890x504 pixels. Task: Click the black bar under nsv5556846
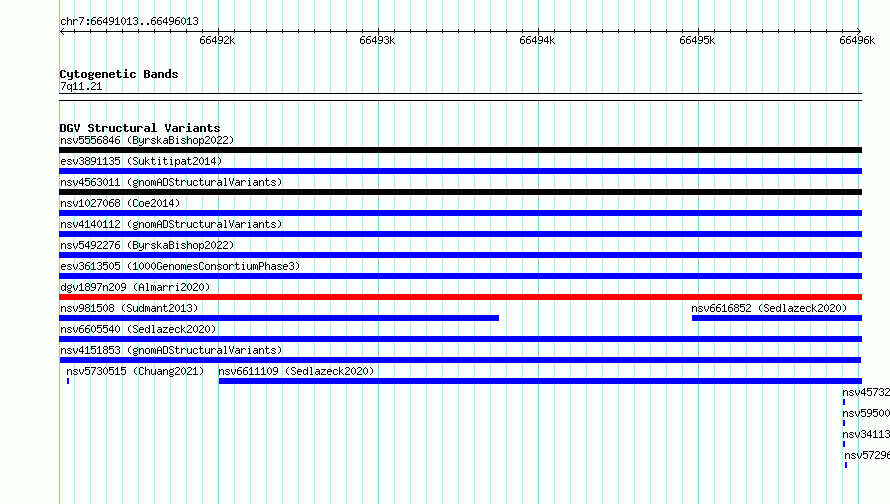point(460,150)
